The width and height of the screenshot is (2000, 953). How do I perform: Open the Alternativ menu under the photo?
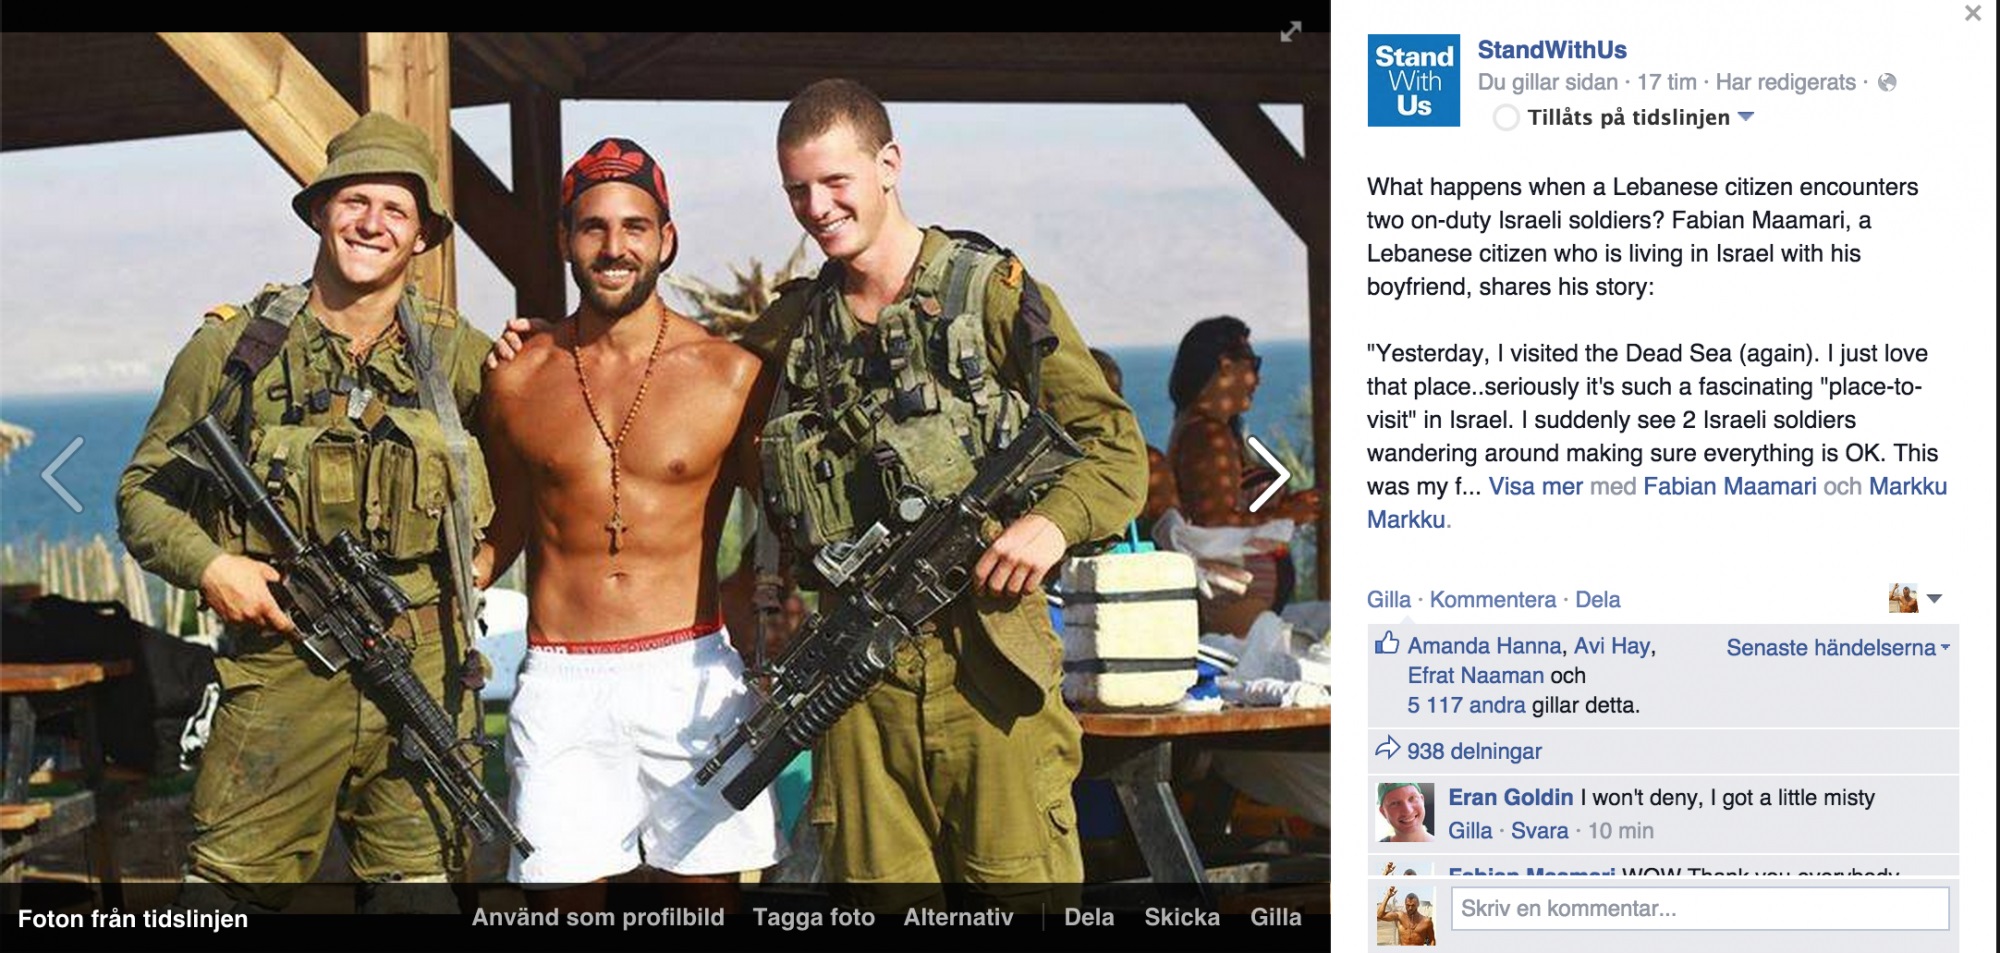958,917
